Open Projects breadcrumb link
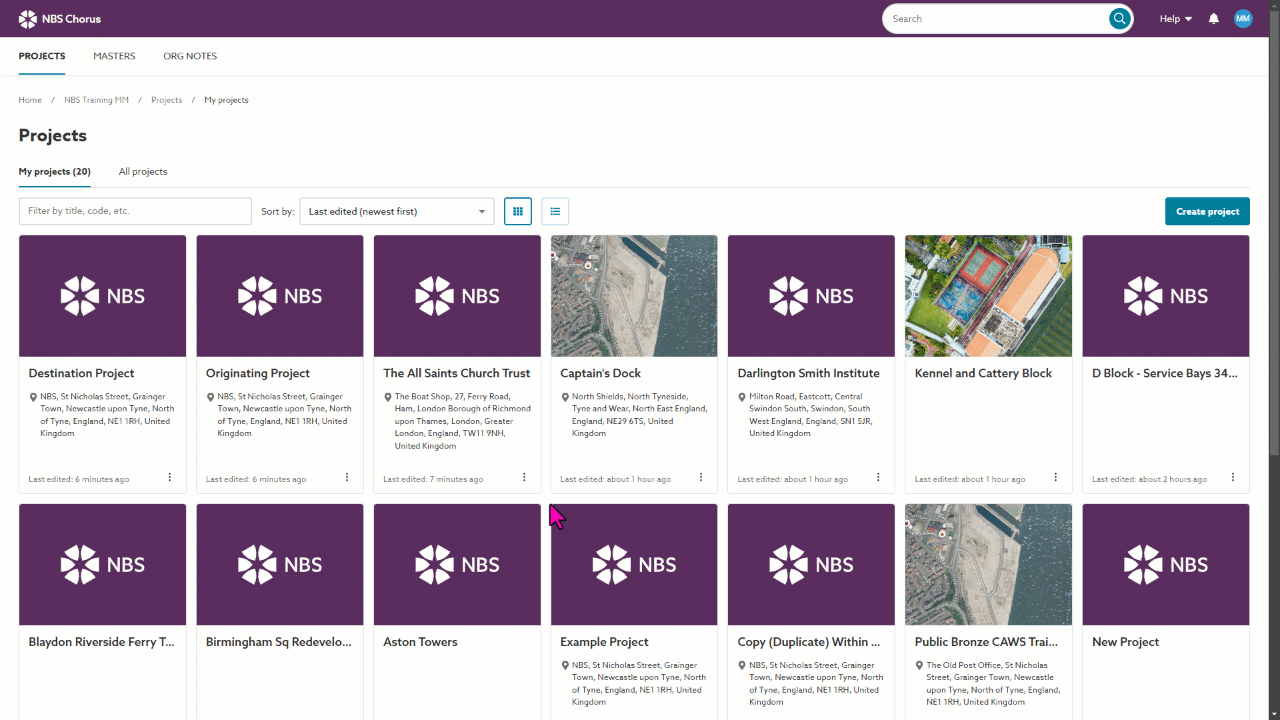Screen dimensions: 1280x720 [167, 100]
